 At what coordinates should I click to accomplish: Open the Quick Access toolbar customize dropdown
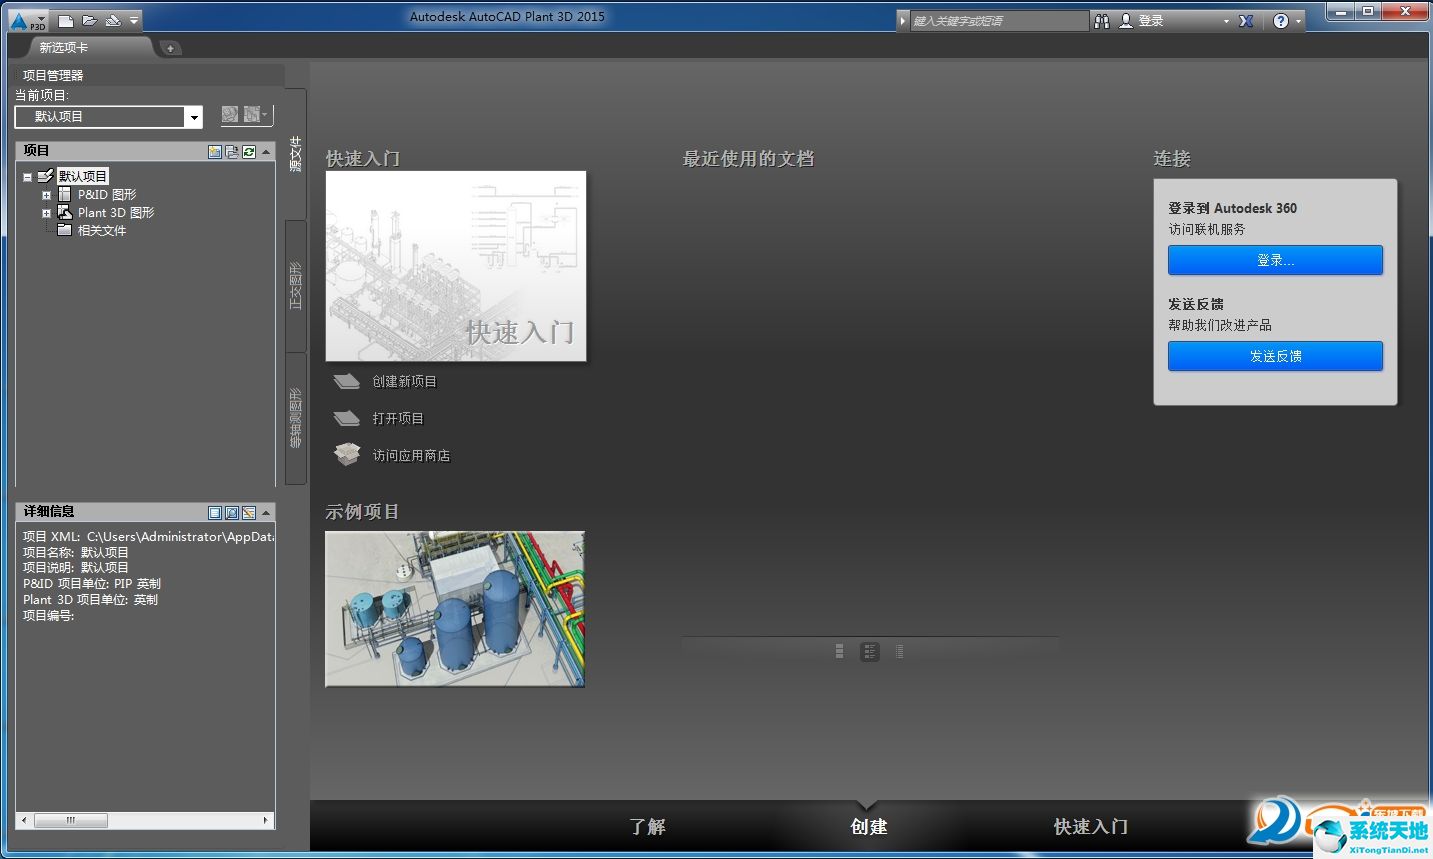132,19
